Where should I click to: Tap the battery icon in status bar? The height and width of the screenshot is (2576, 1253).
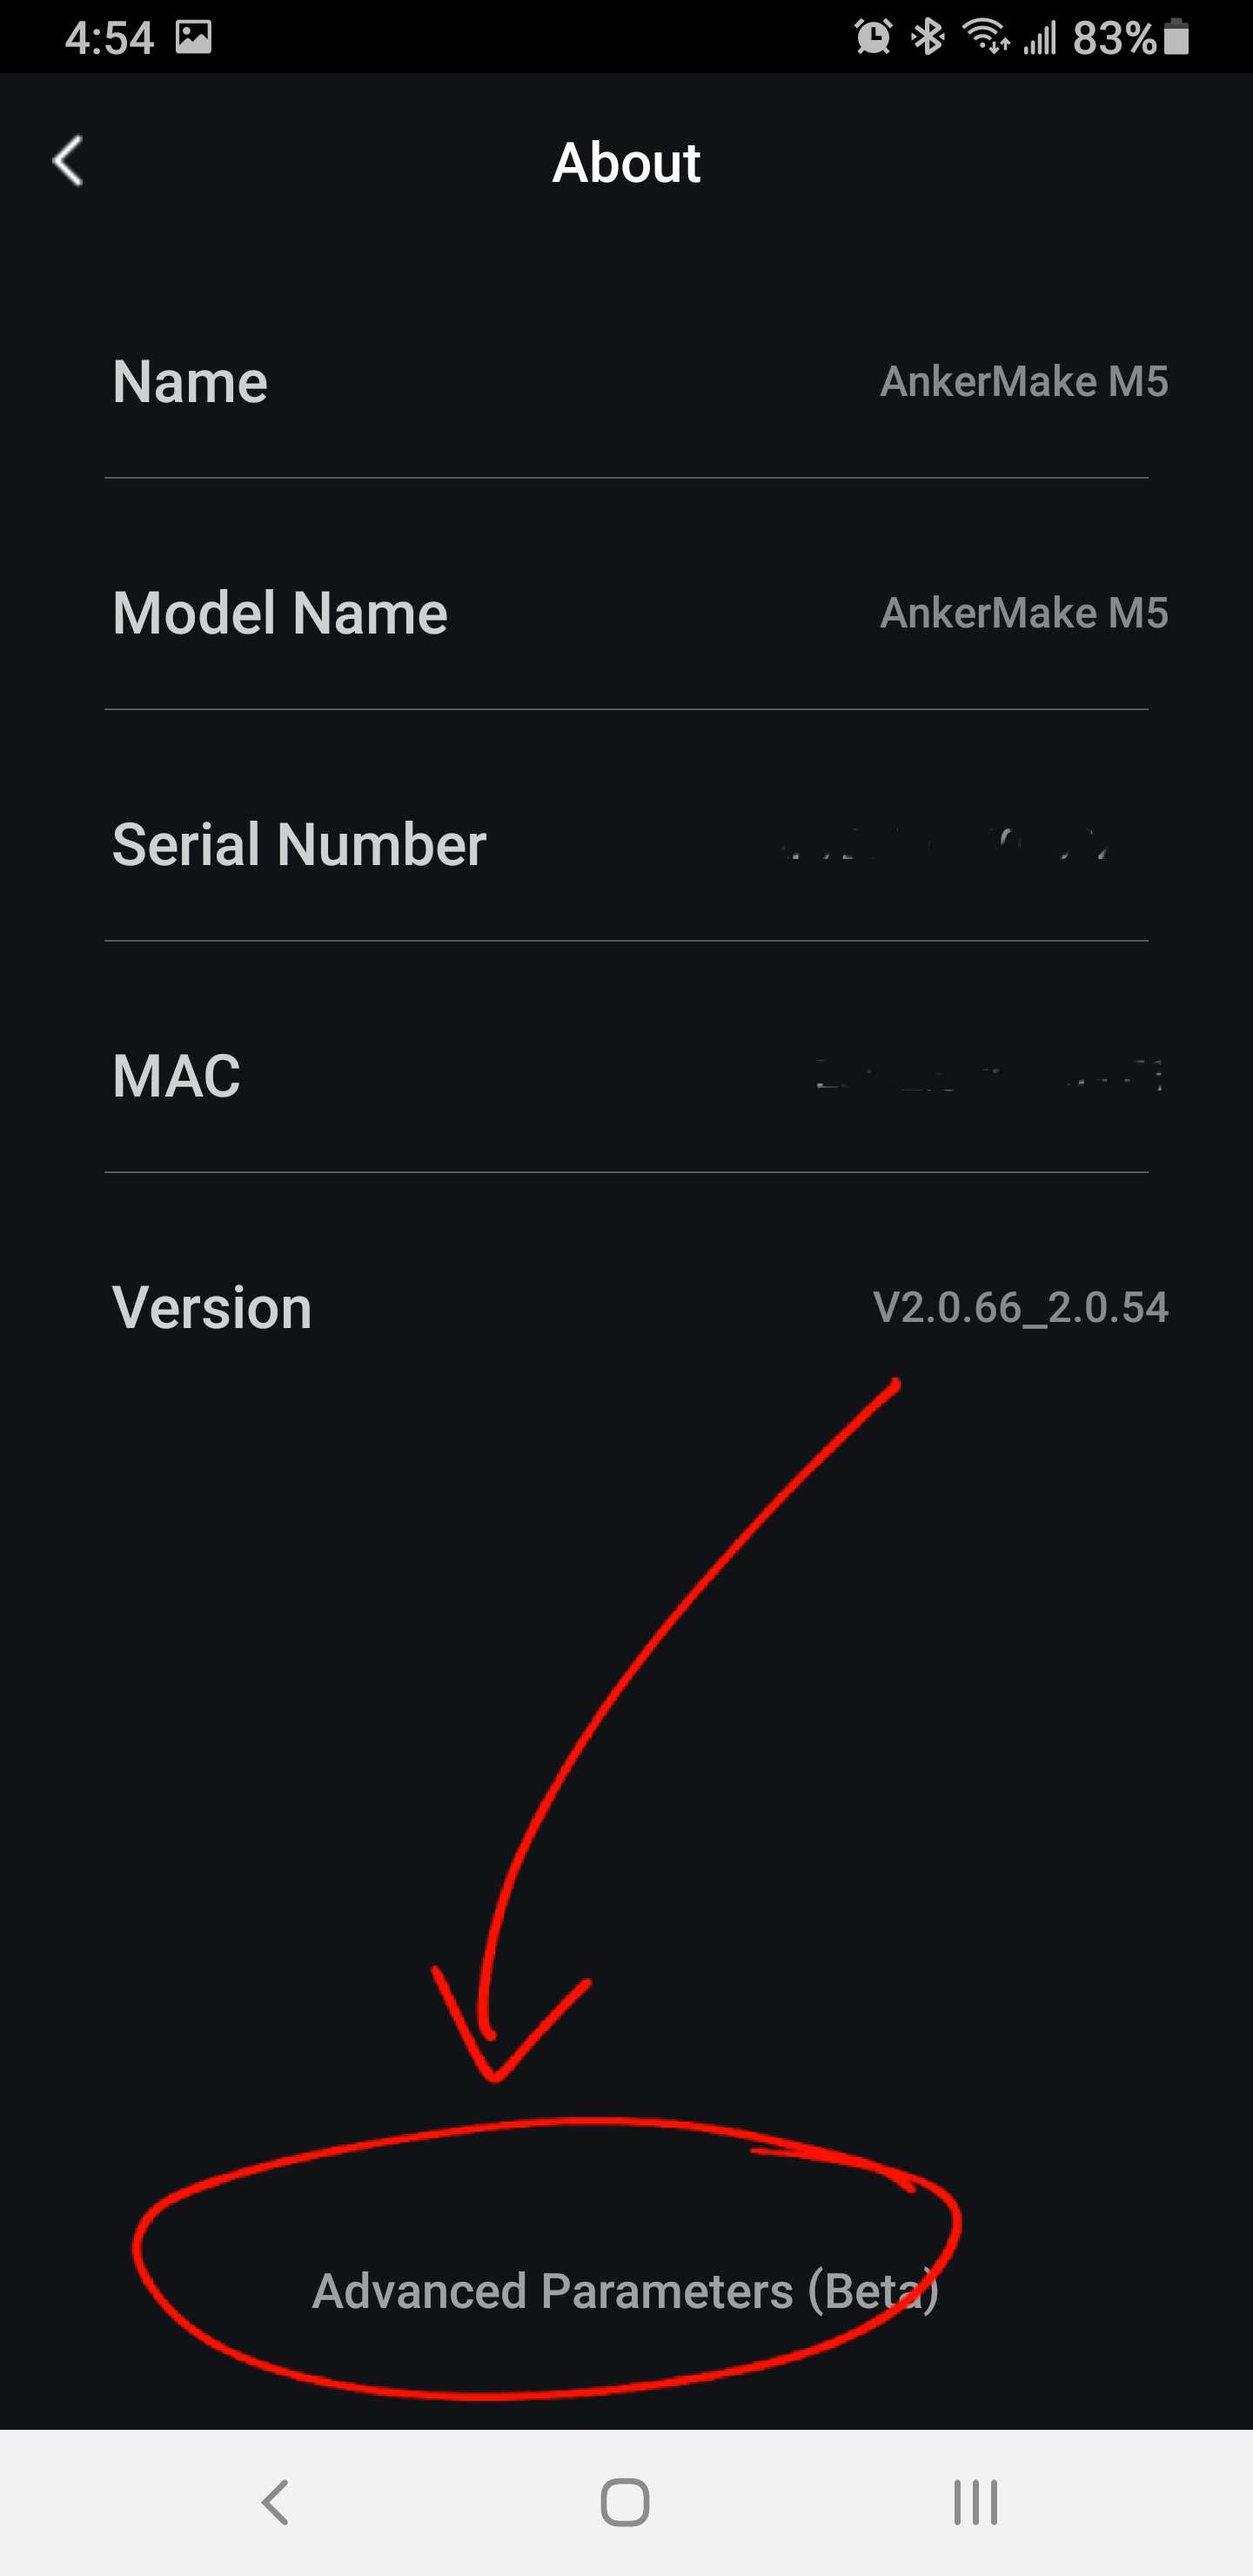[1177, 37]
